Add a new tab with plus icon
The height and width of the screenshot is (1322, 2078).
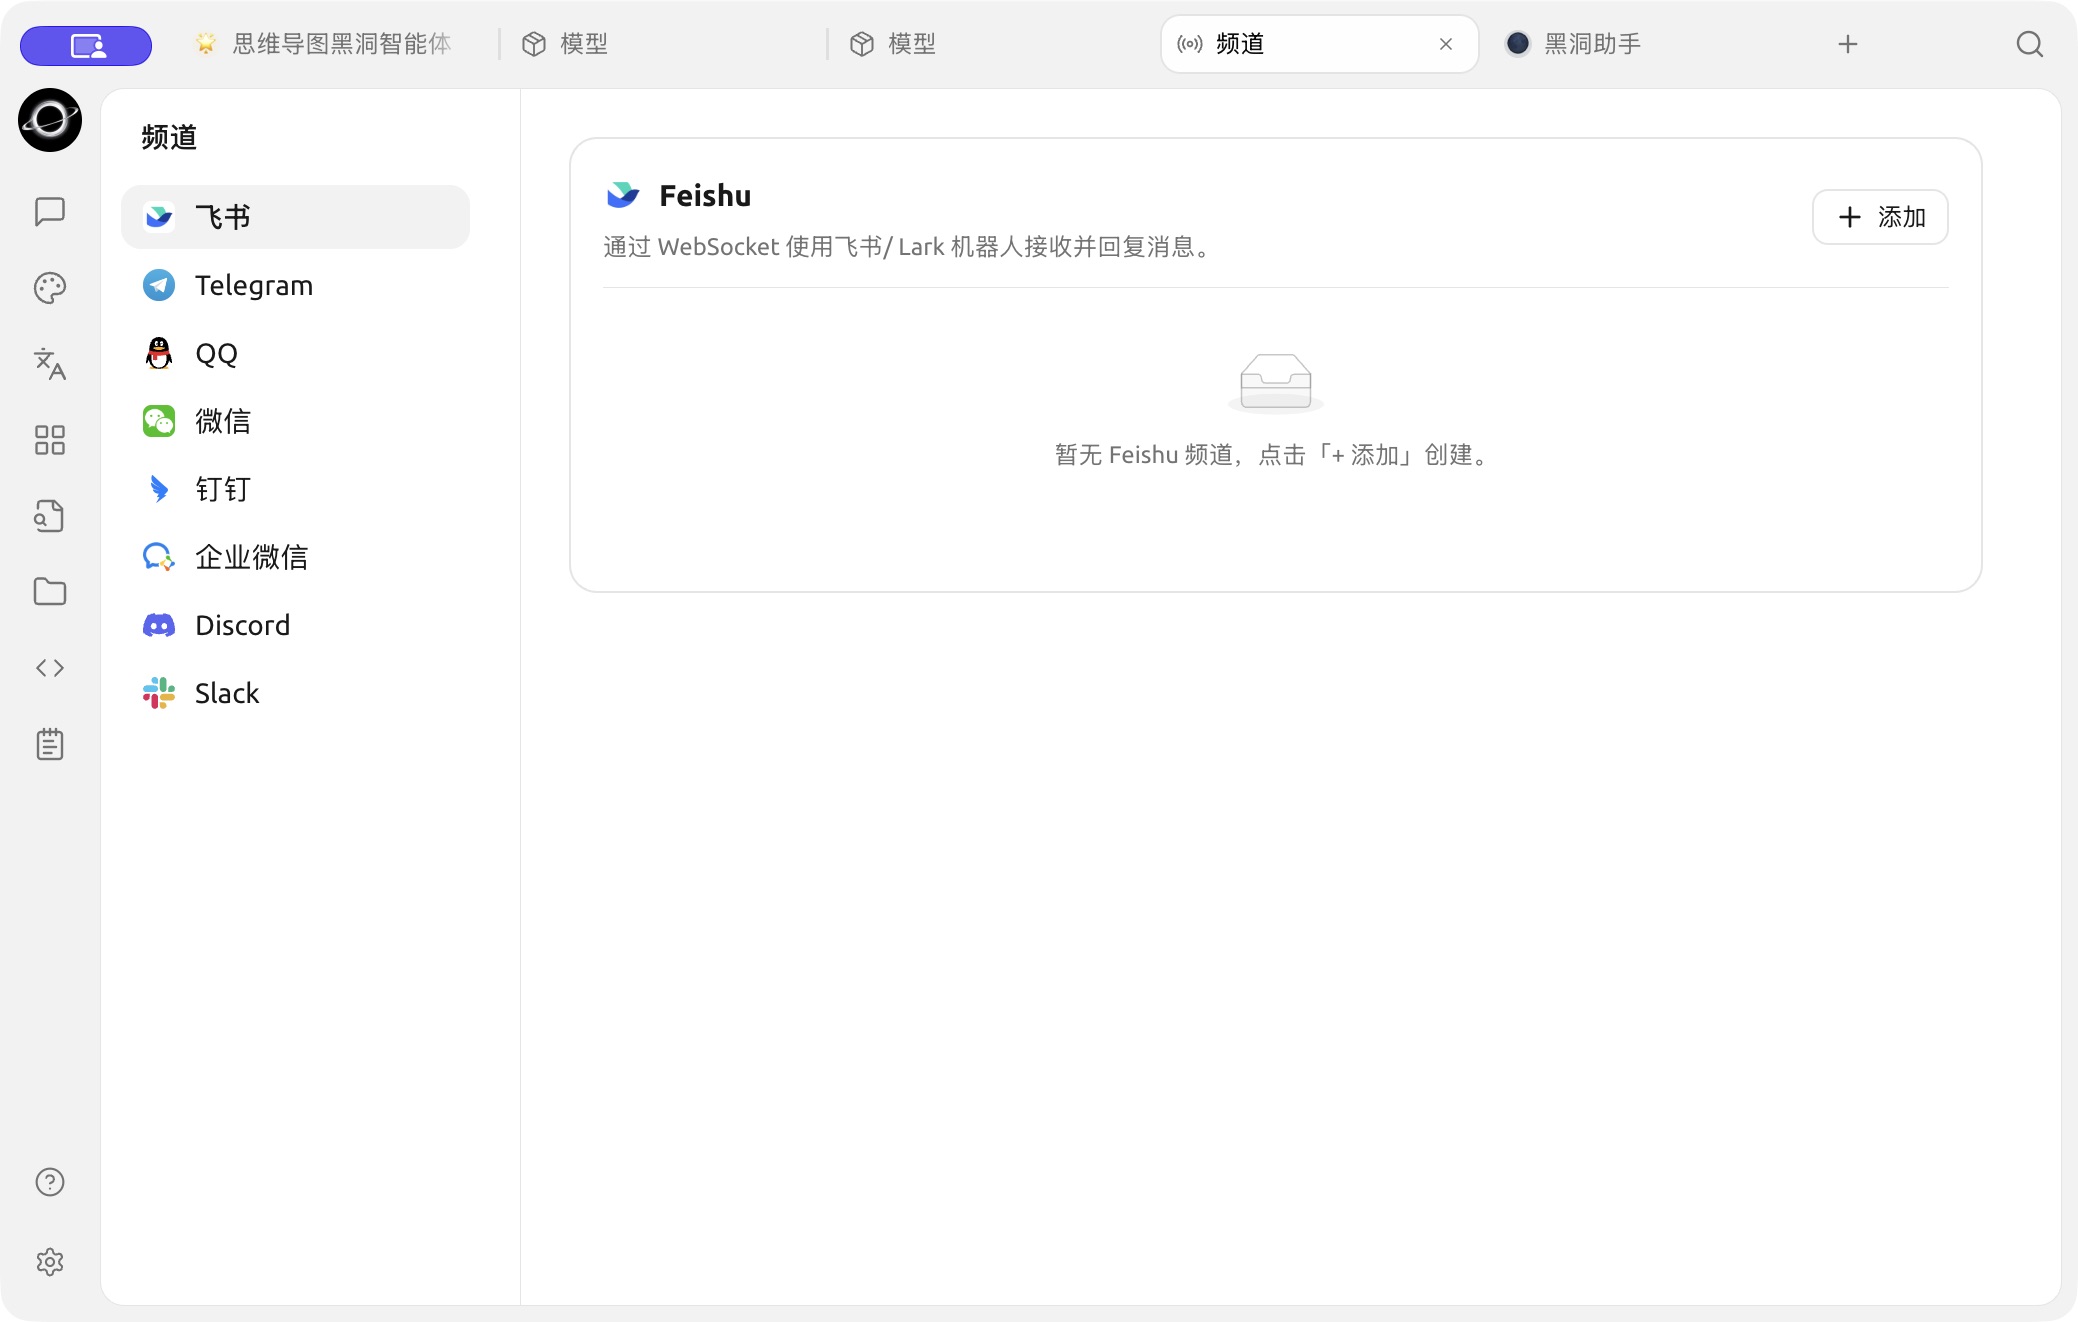pos(1848,44)
